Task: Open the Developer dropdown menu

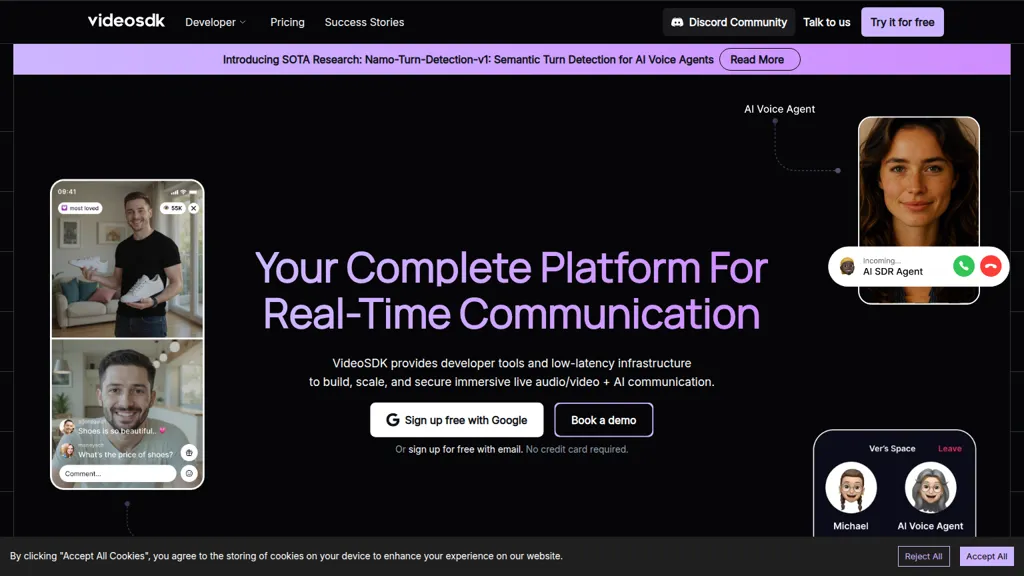Action: pos(213,22)
